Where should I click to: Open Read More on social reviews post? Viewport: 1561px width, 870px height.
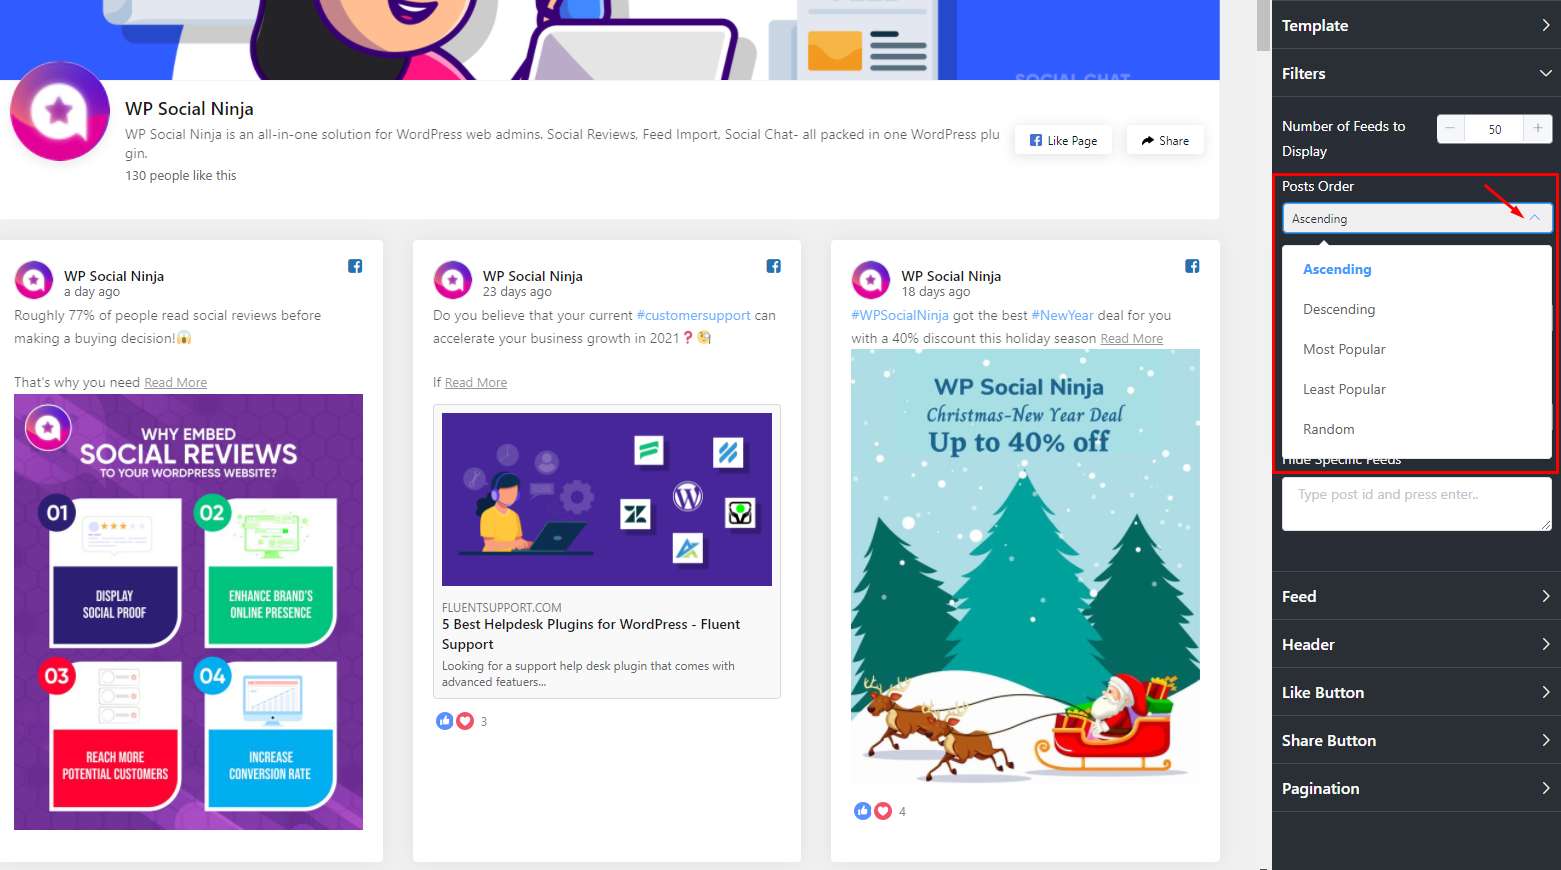pos(175,382)
